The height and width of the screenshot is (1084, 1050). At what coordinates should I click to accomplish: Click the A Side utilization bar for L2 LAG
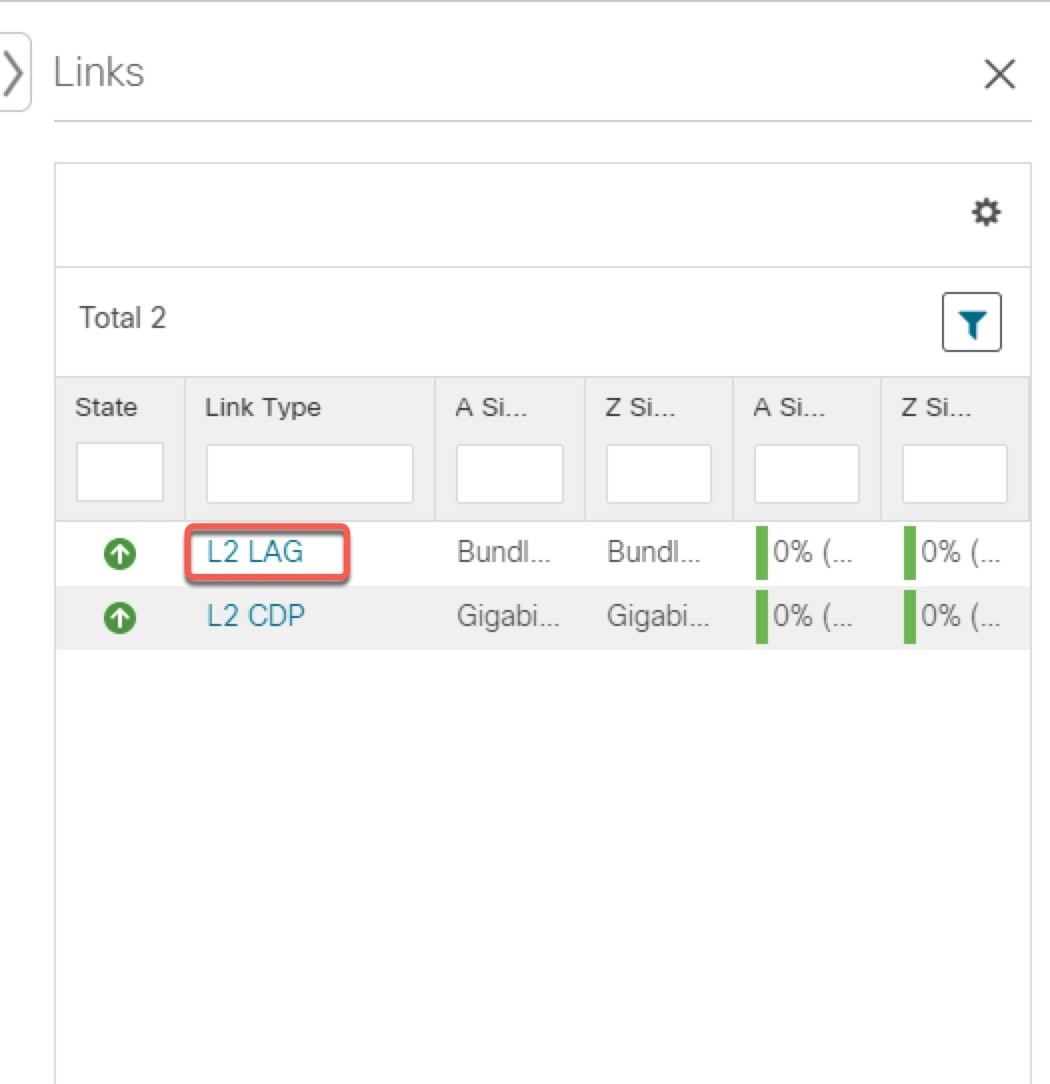(762, 553)
